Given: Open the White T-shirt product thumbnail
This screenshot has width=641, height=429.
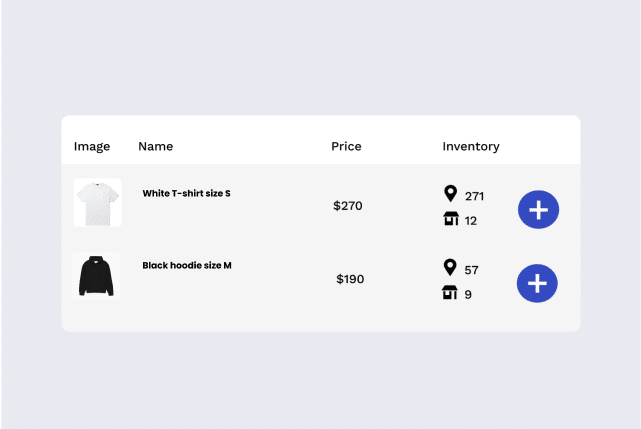Looking at the screenshot, I should coord(97,202).
